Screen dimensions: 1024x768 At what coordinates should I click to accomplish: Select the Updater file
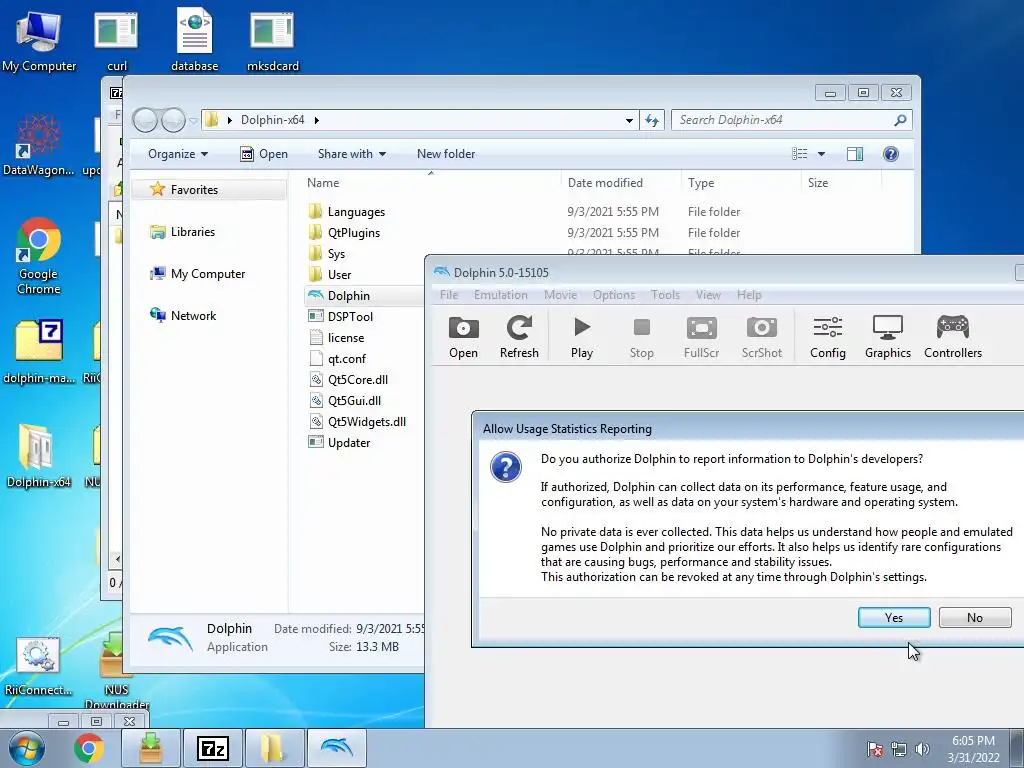coord(349,443)
